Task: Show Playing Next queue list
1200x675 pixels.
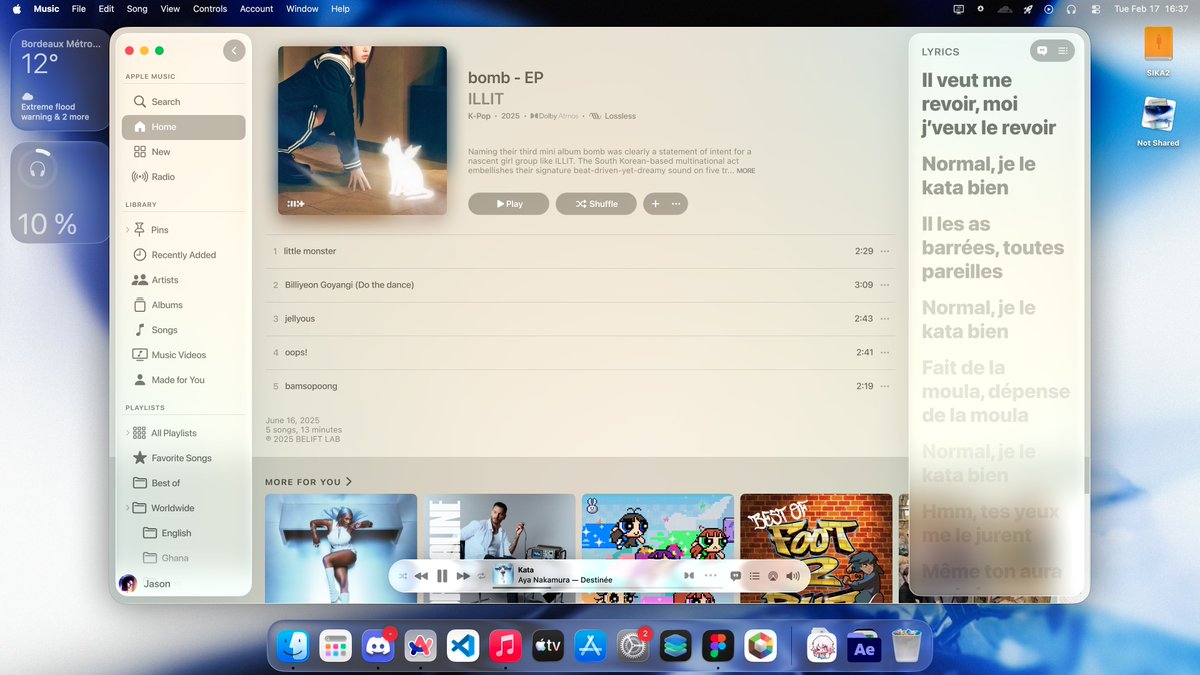Action: pyautogui.click(x=754, y=576)
